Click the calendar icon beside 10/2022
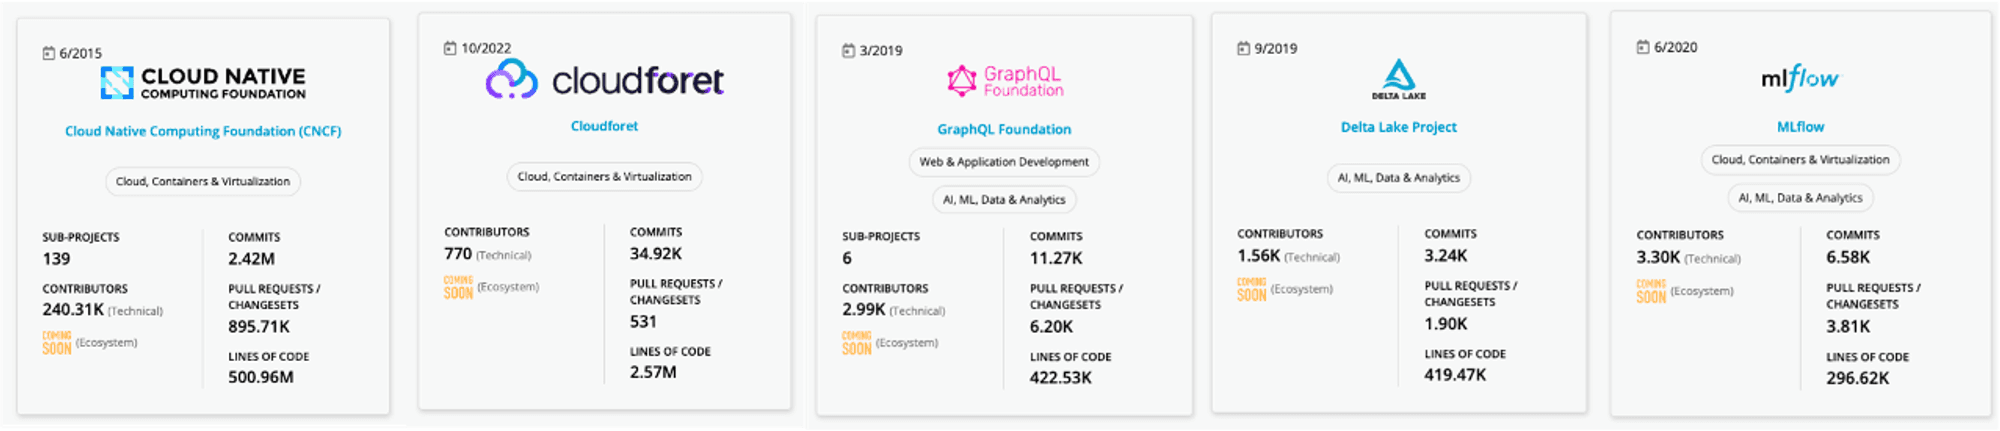The image size is (2000, 431). [x=450, y=48]
